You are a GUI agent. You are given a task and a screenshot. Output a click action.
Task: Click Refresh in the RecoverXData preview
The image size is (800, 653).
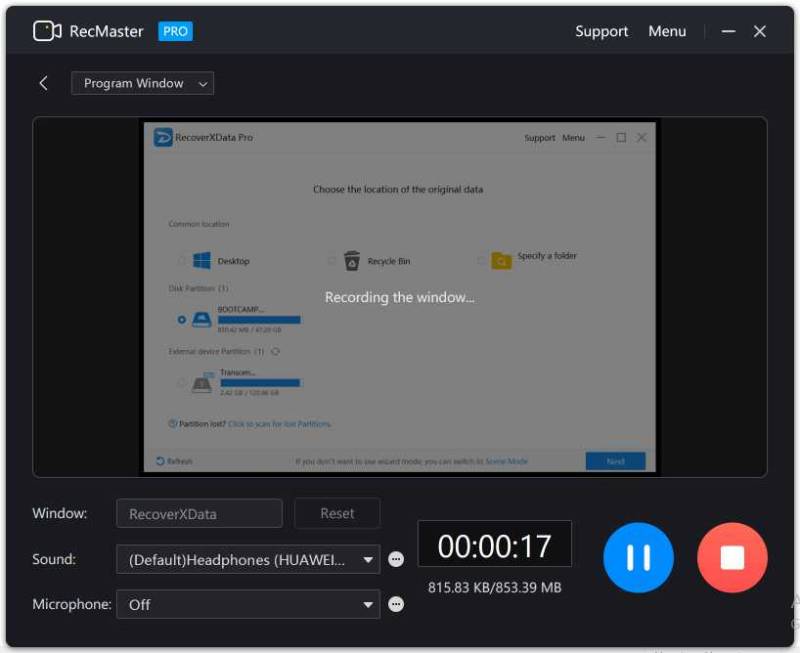[x=174, y=461]
